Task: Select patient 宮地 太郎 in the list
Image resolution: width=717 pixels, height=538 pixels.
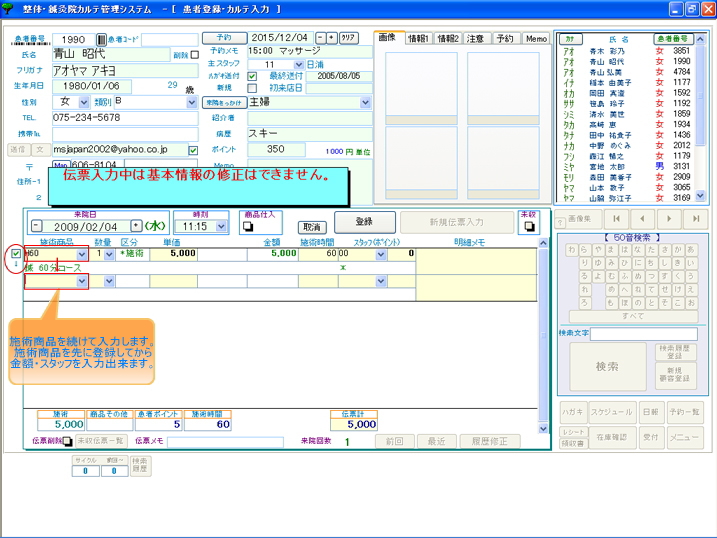Action: pyautogui.click(x=626, y=167)
